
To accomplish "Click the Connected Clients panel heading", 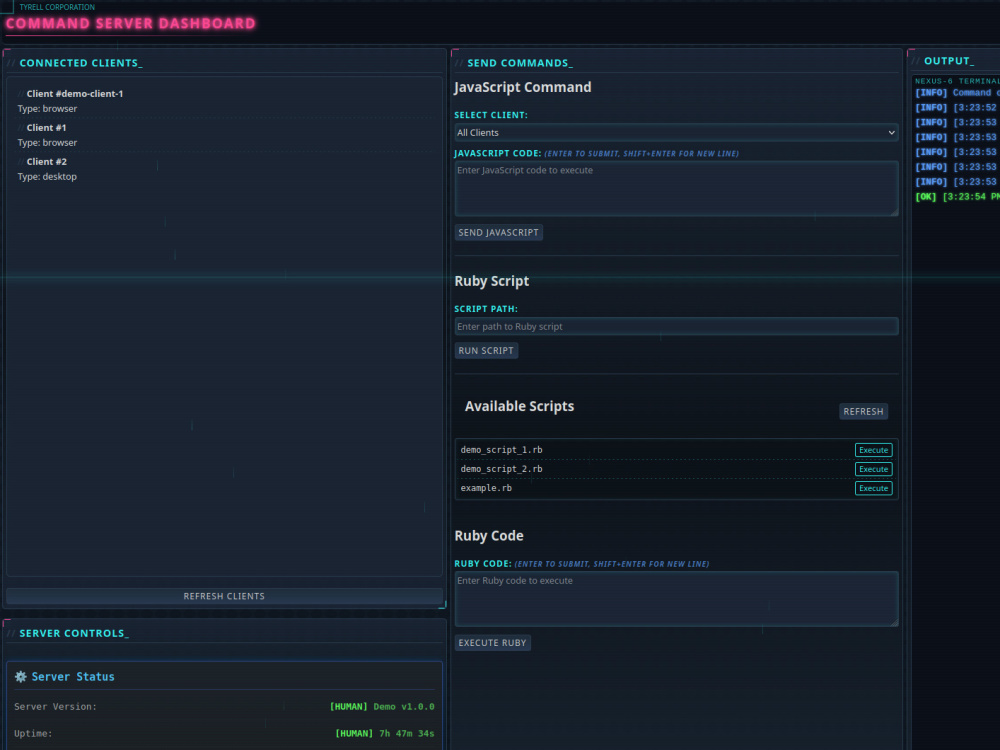I will tap(81, 63).
